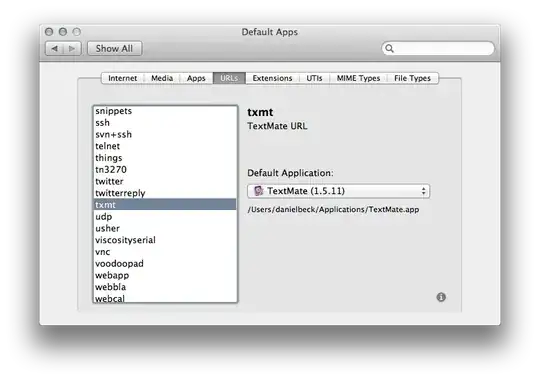Close the Default Apps window
This screenshot has width=540, height=380.
pyautogui.click(x=49, y=32)
